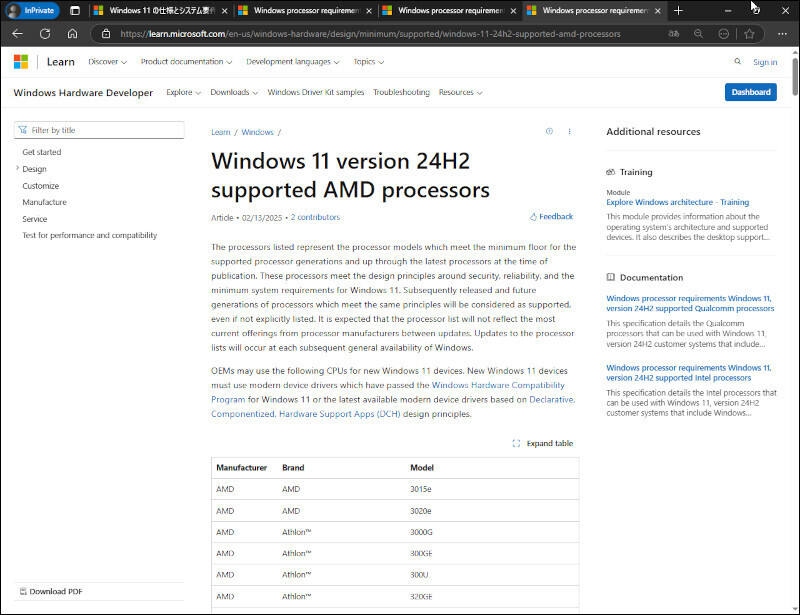
Task: Click the browser address bar URL
Action: (370, 34)
